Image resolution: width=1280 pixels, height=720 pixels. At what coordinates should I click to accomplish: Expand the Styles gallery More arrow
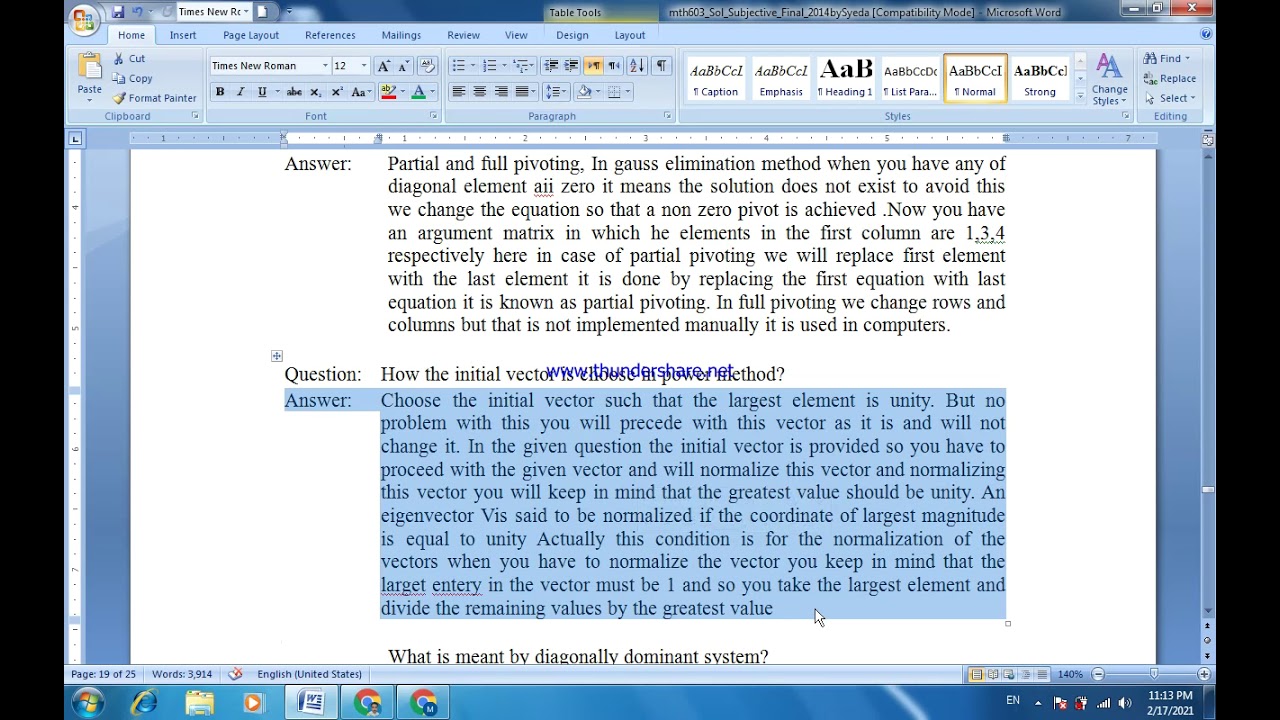[1080, 95]
